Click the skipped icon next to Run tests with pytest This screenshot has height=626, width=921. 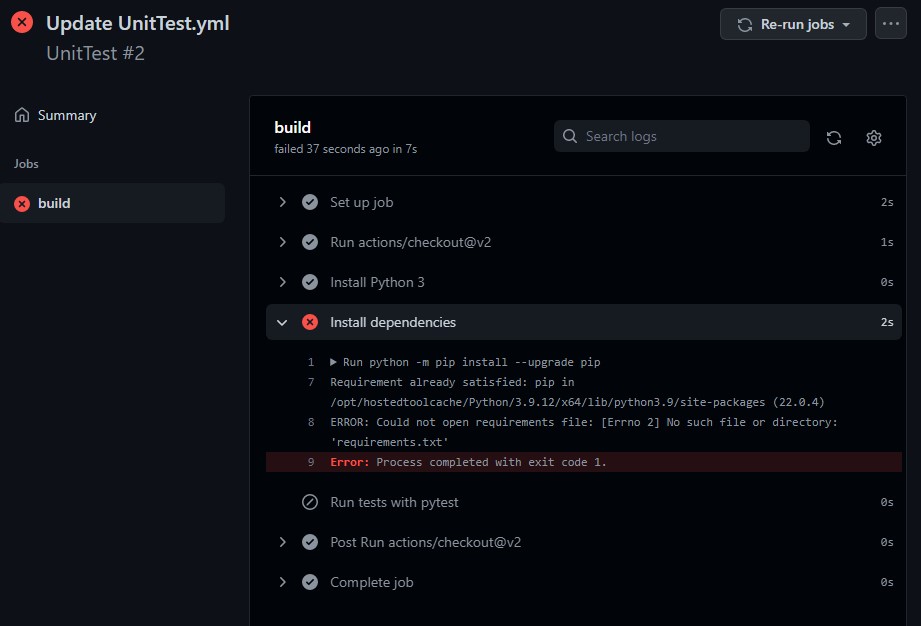[310, 502]
